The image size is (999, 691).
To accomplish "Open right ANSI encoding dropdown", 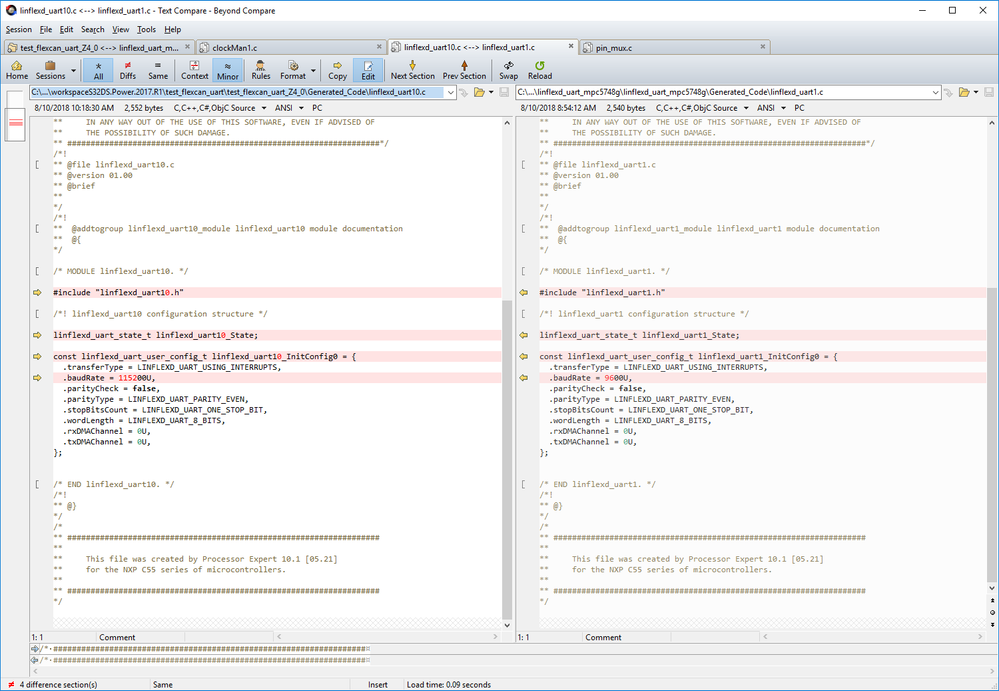I will [x=772, y=108].
